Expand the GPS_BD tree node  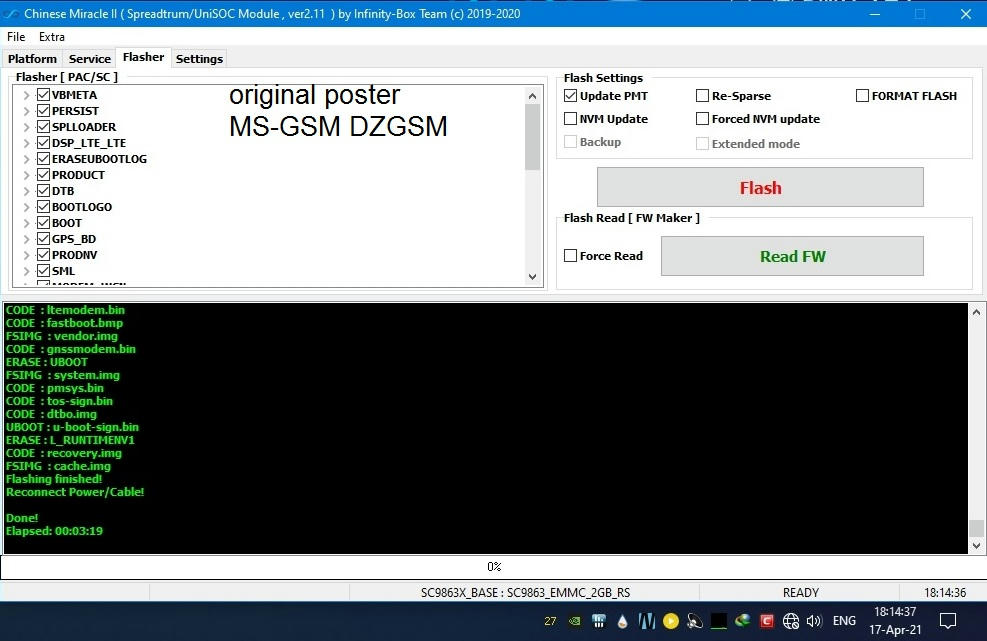coord(26,239)
